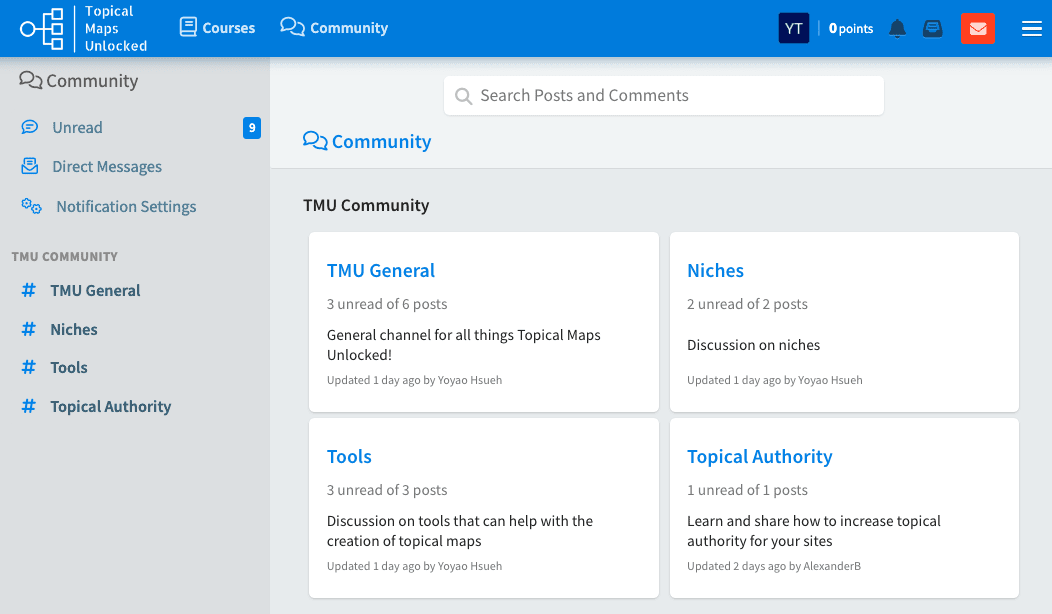Click the hash icon beside Tools
Image resolution: width=1052 pixels, height=614 pixels.
29,368
